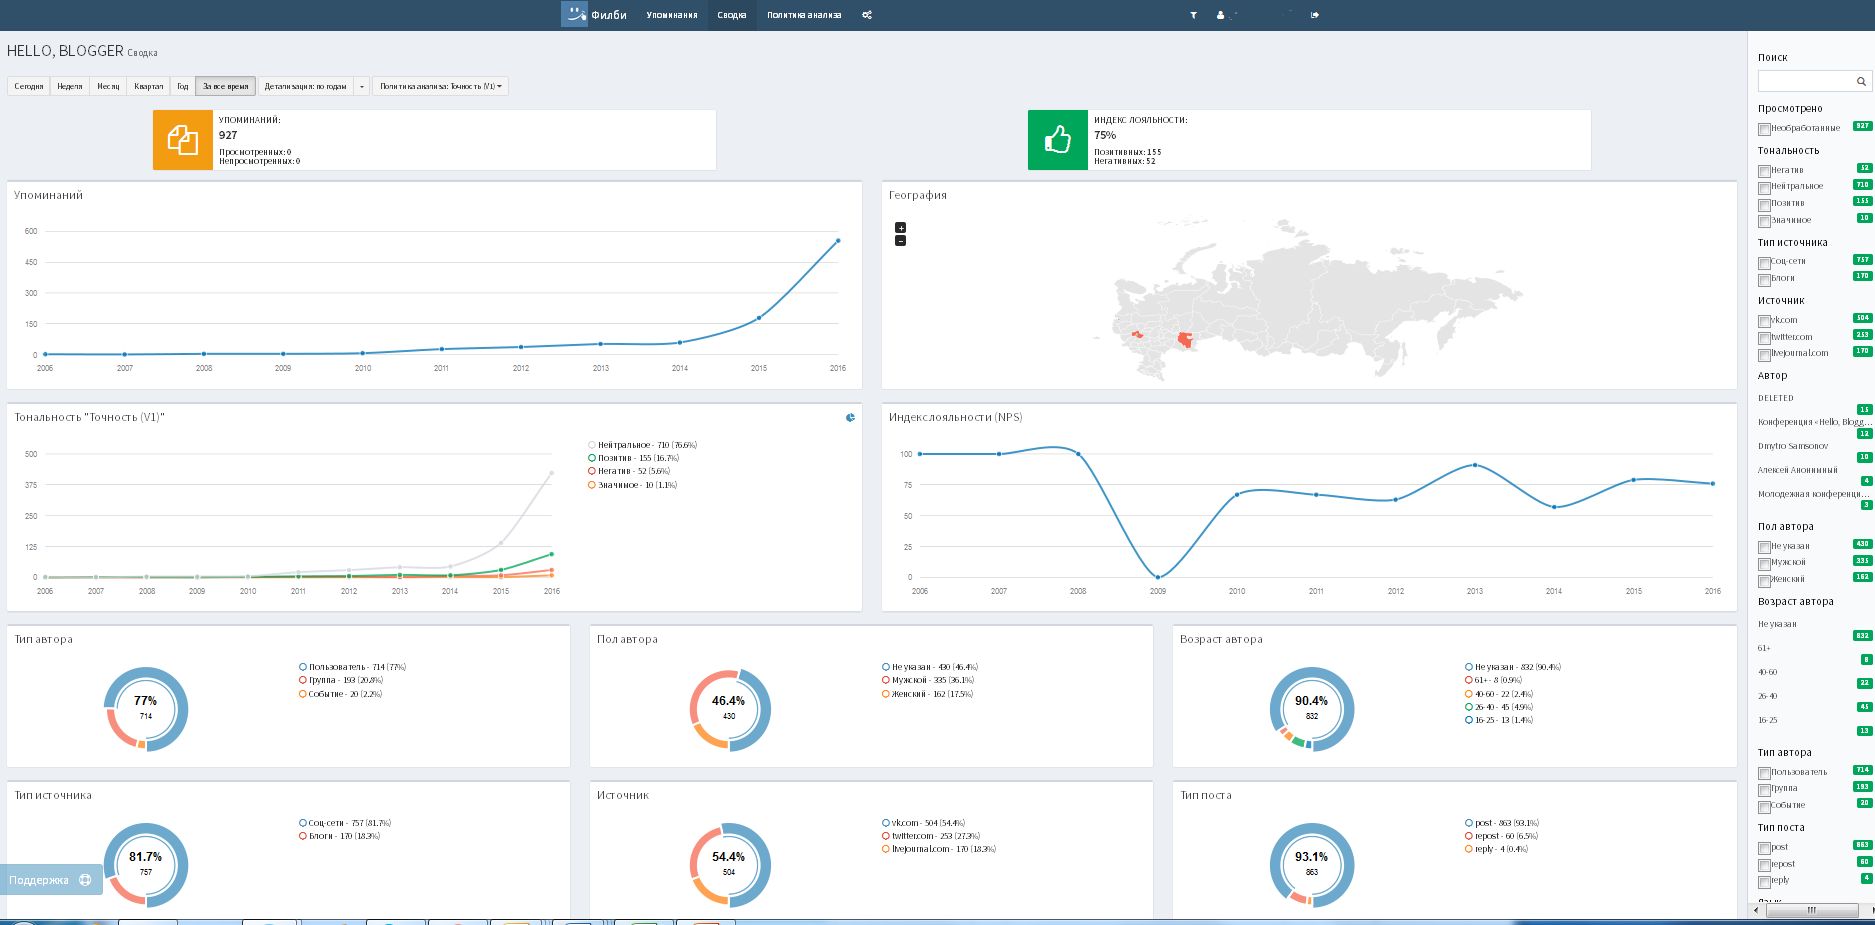Zoom in the География map with plus

pyautogui.click(x=900, y=227)
